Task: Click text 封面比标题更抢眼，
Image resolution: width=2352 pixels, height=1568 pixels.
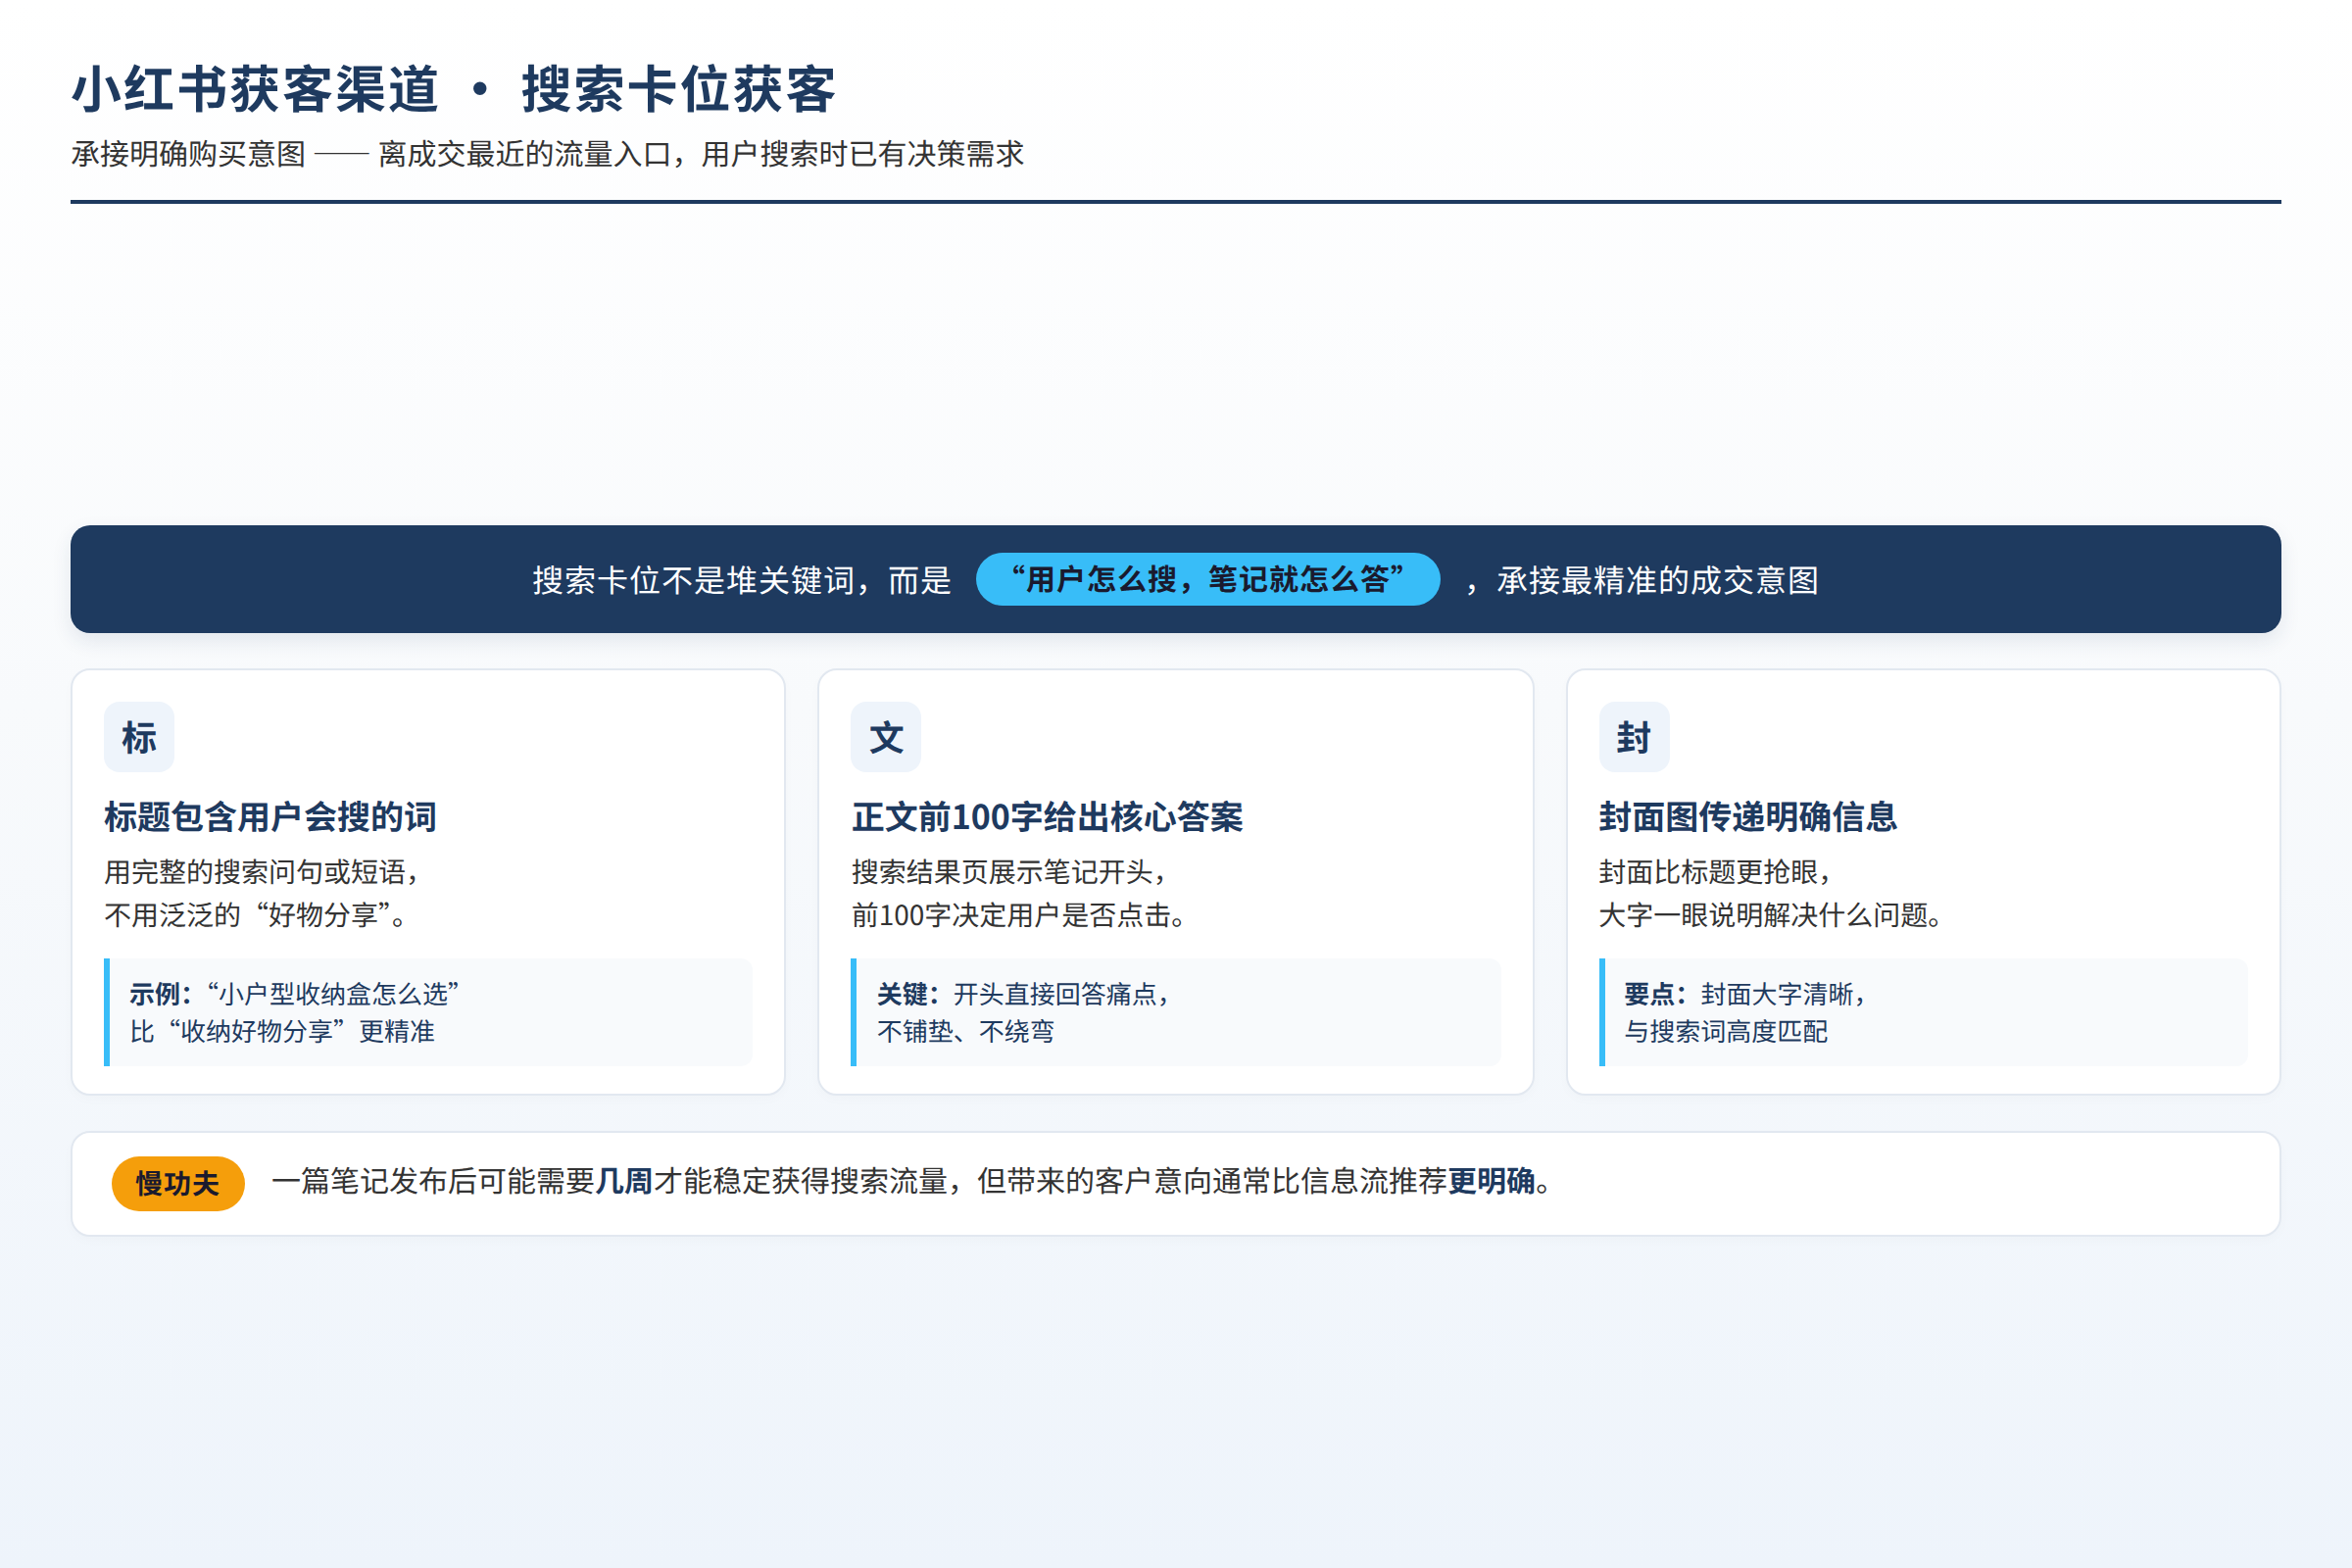Action: pyautogui.click(x=1716, y=872)
